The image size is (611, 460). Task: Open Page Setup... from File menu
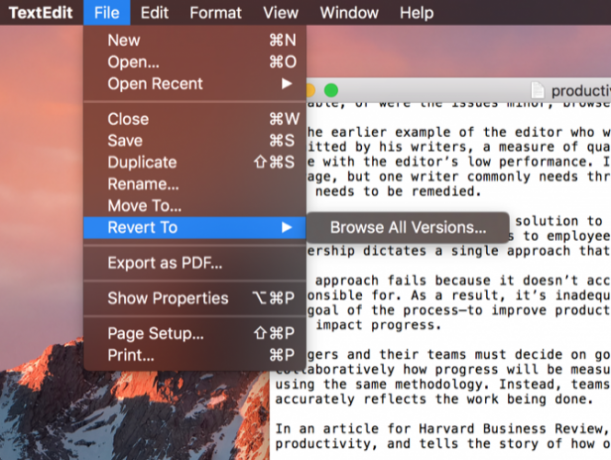[194, 334]
